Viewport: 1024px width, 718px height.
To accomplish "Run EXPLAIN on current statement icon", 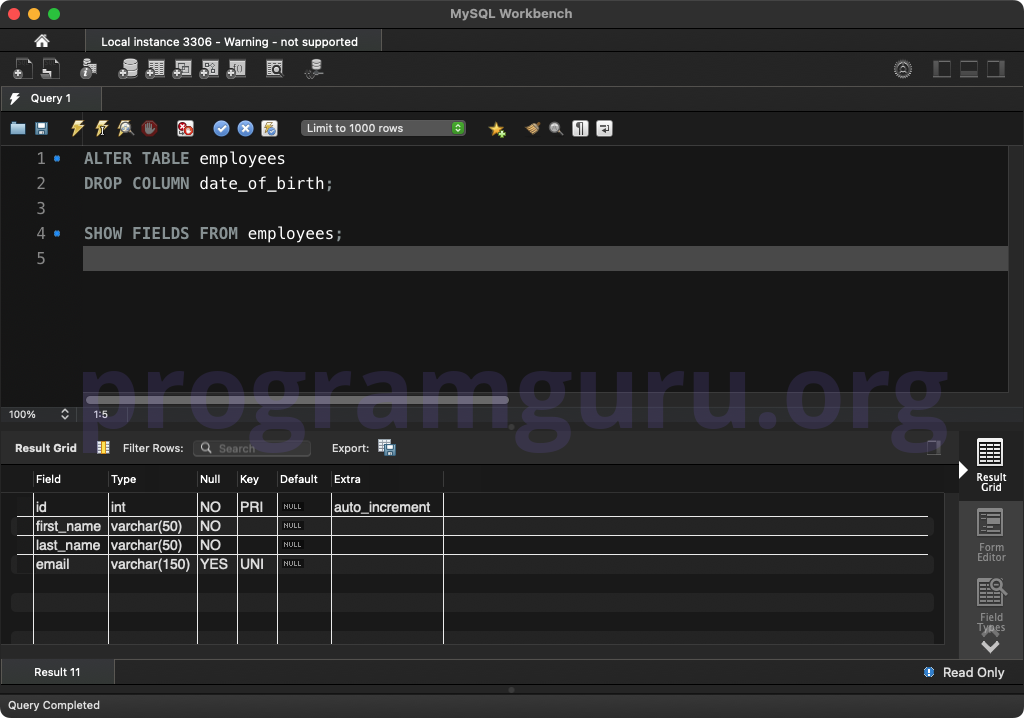I will pos(125,128).
